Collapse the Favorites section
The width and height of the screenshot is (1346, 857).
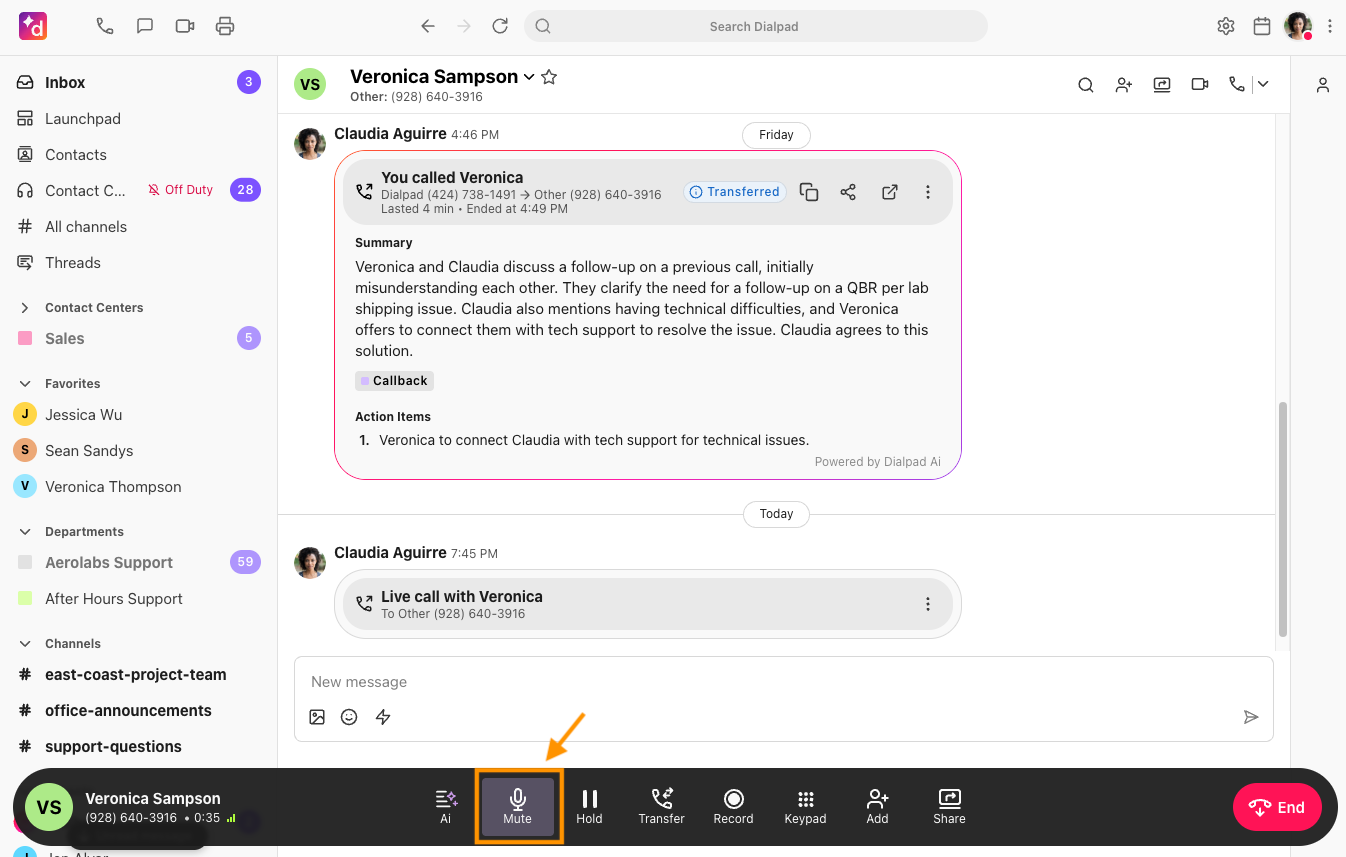click(x=25, y=384)
